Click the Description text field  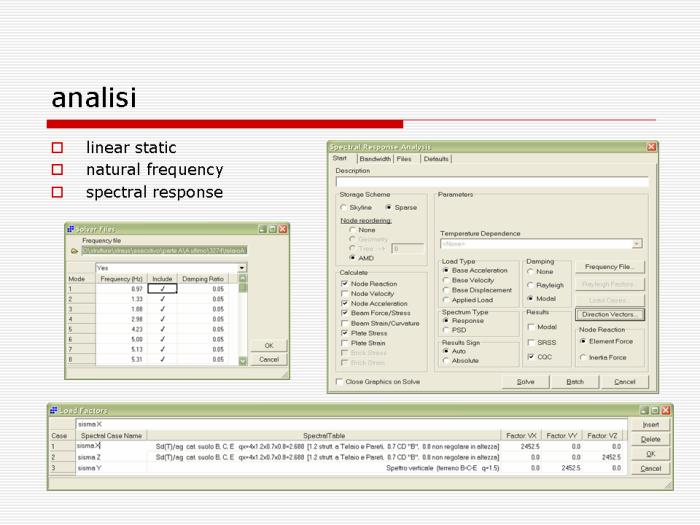pyautogui.click(x=490, y=181)
